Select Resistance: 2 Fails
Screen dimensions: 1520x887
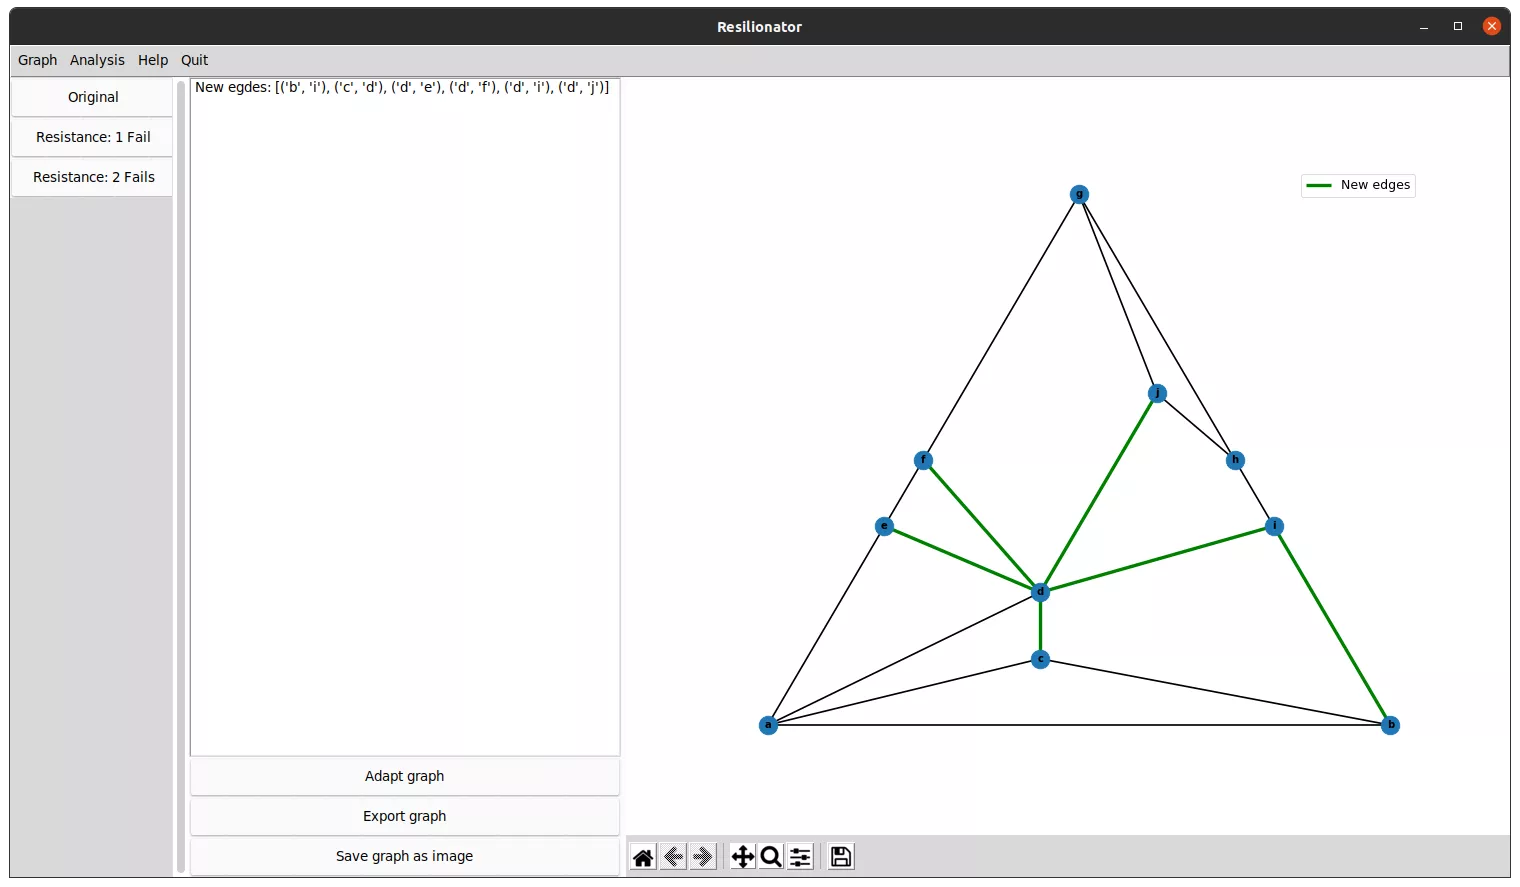[x=93, y=177]
